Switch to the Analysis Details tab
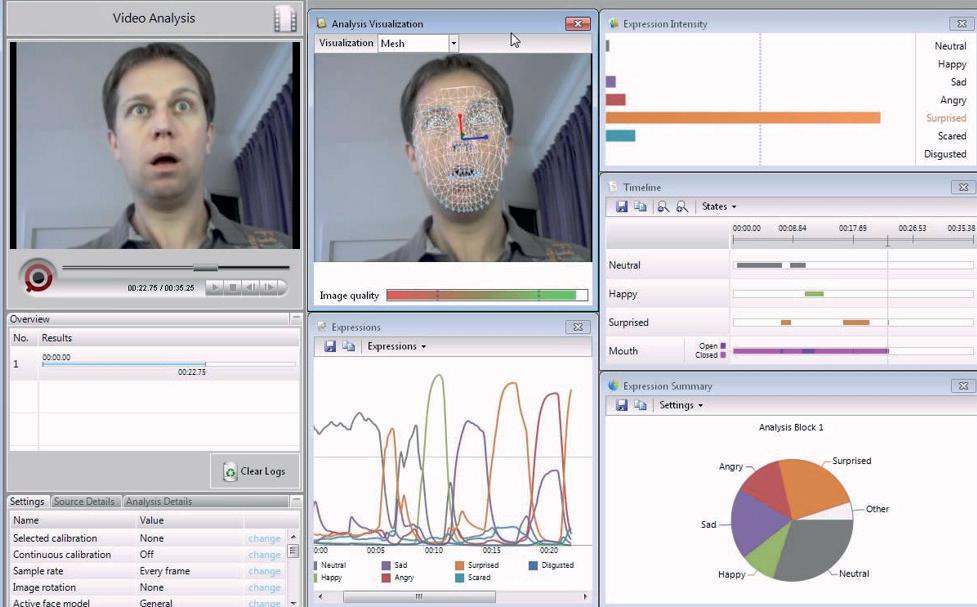Image resolution: width=977 pixels, height=607 pixels. pos(159,501)
